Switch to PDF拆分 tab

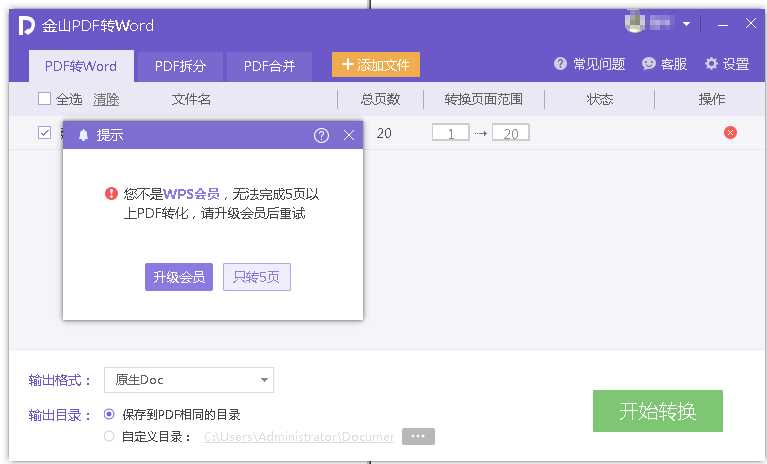(180, 66)
